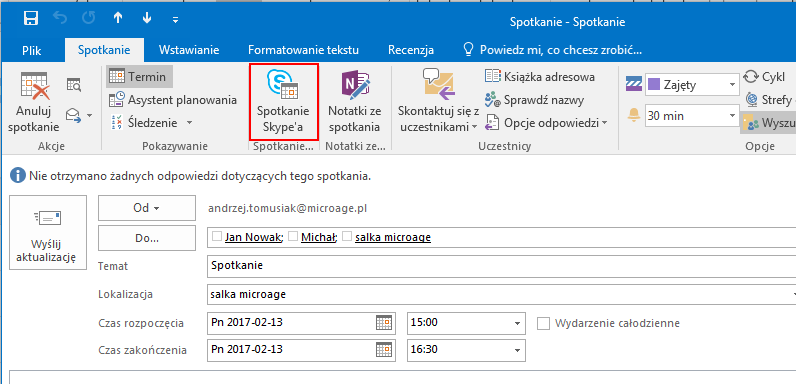This screenshot has width=796, height=384.
Task: Click the striped show-as status icon
Action: [634, 84]
